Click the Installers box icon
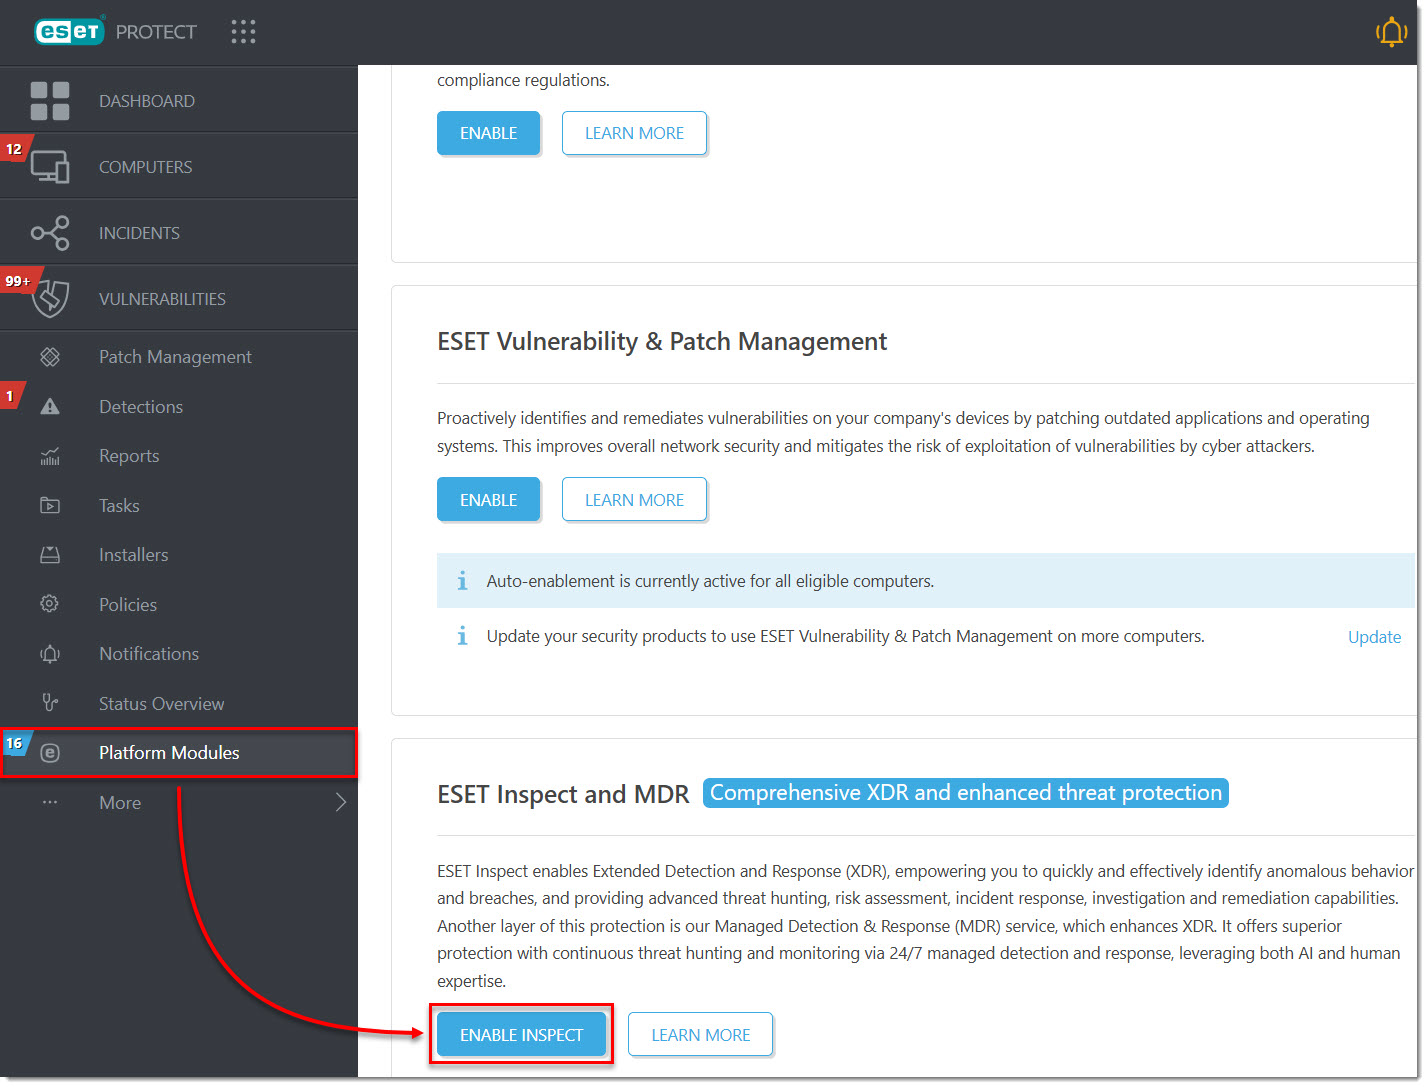The width and height of the screenshot is (1427, 1087). [x=50, y=555]
